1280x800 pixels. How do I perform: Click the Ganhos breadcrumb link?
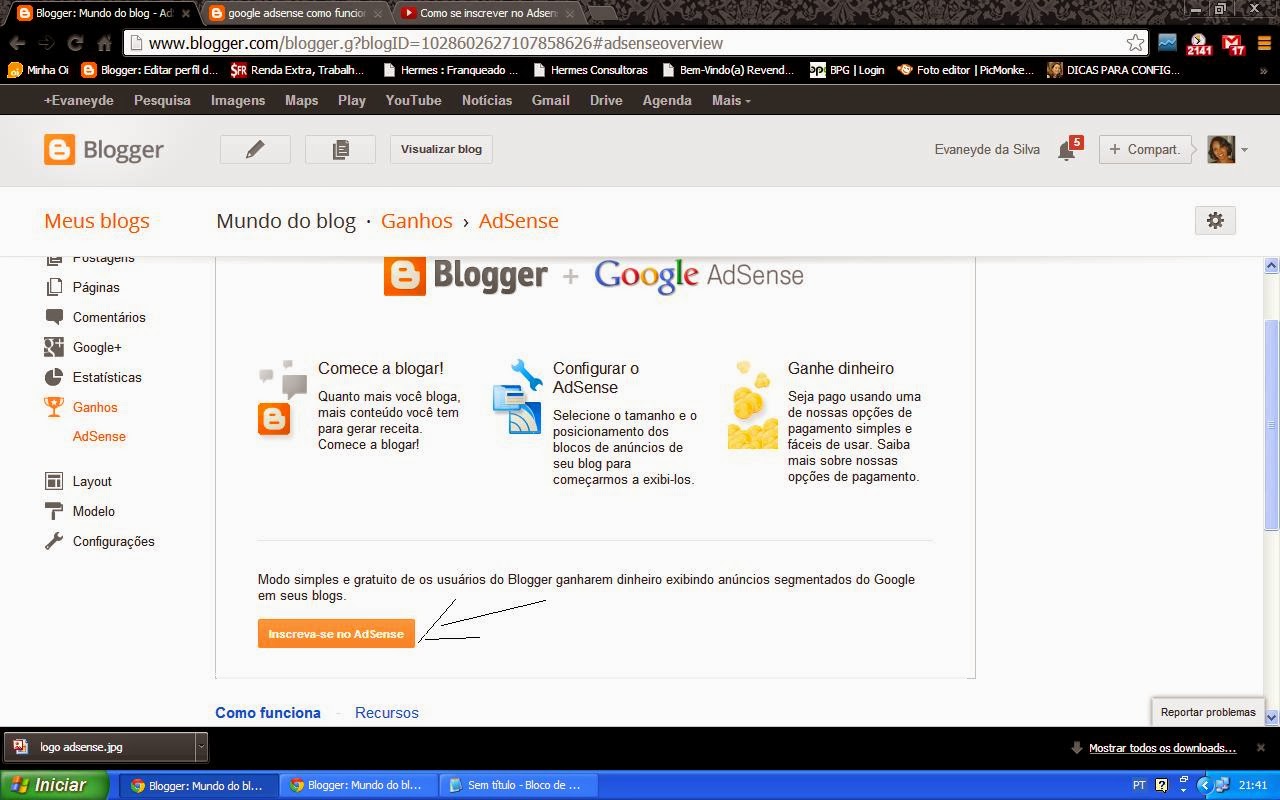(x=417, y=221)
